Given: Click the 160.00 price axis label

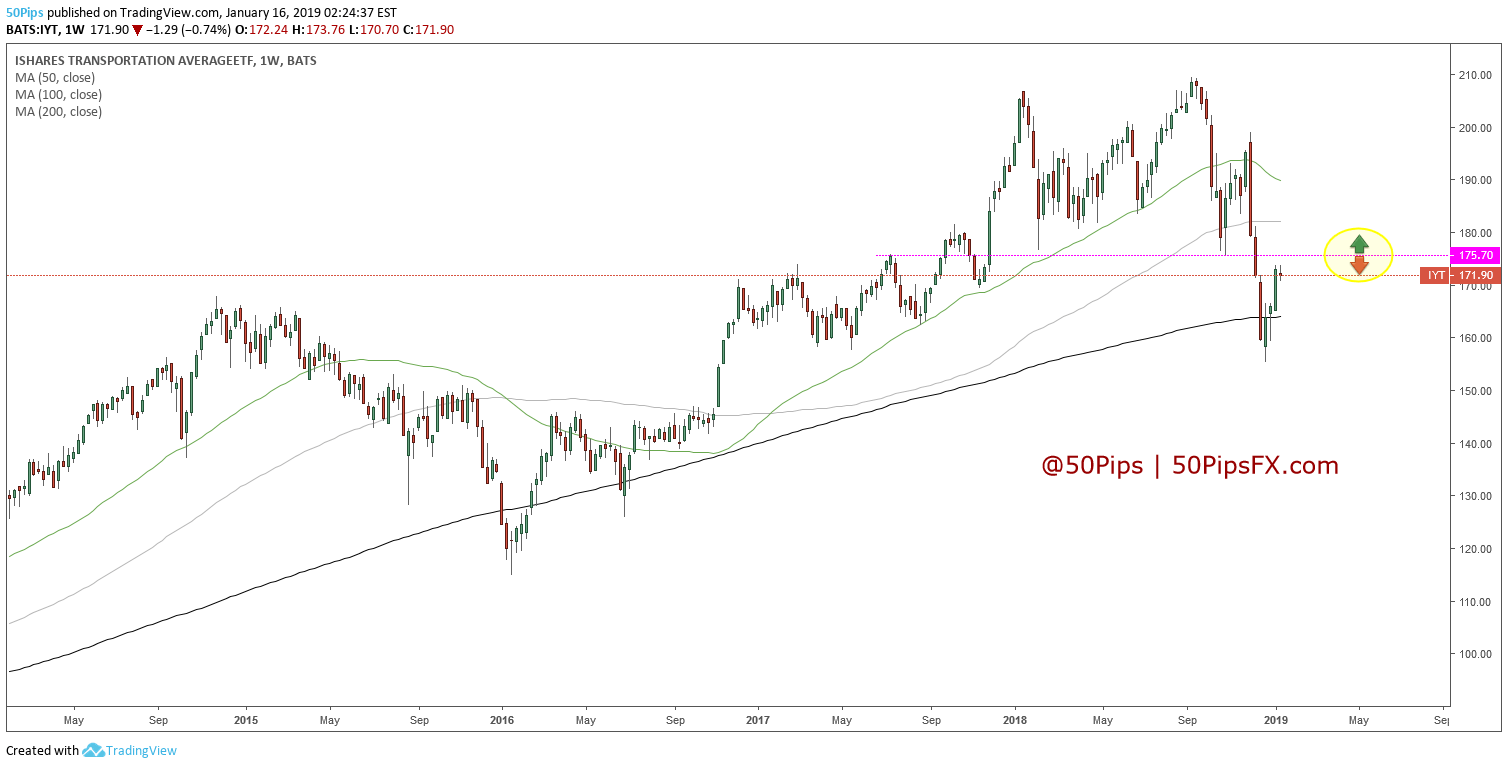Looking at the screenshot, I should (1476, 338).
